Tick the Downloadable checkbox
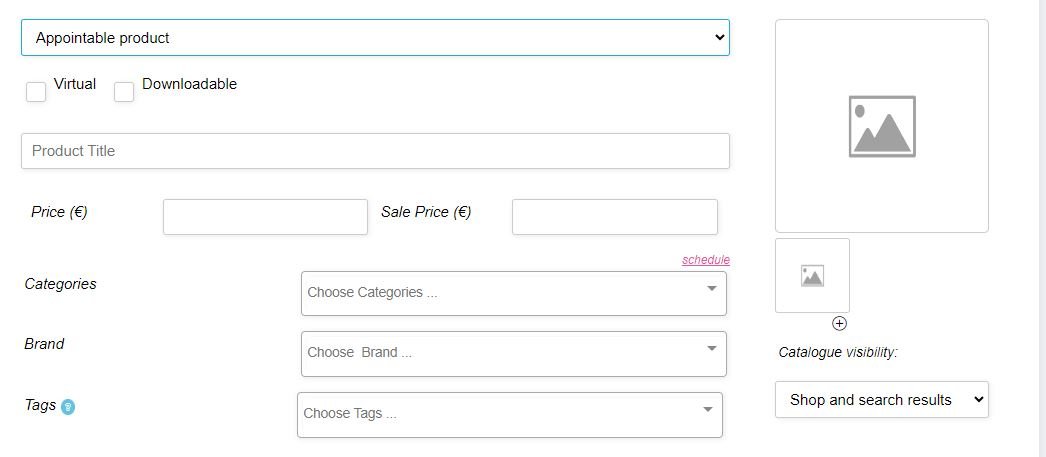This screenshot has width=1046, height=457. pyautogui.click(x=124, y=92)
